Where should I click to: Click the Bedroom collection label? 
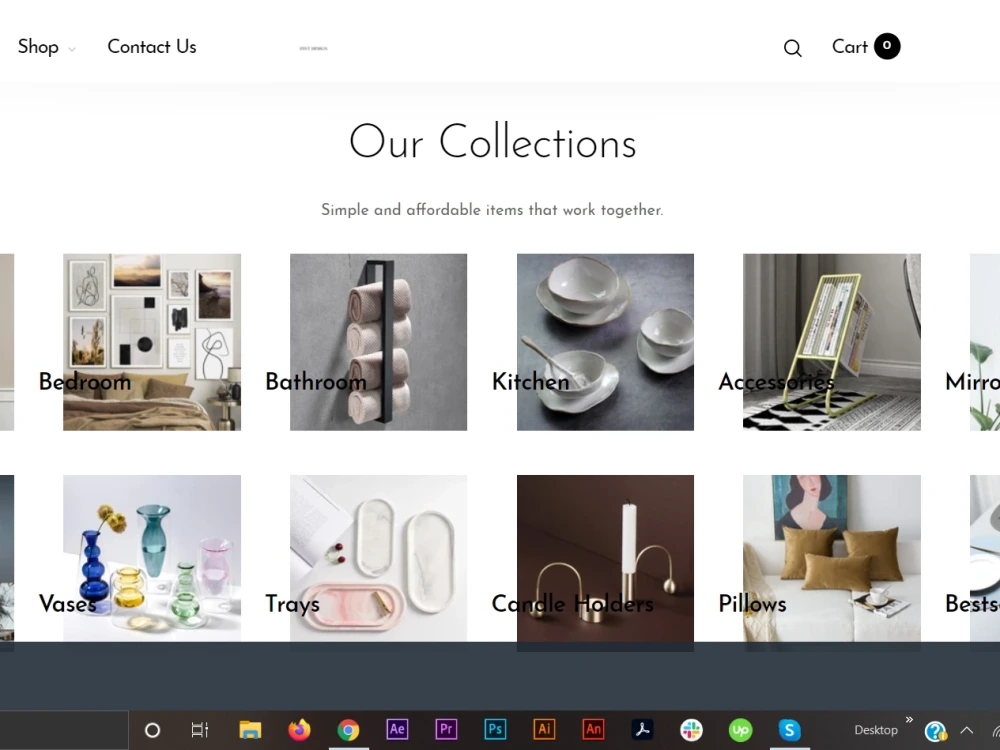pyautogui.click(x=85, y=381)
